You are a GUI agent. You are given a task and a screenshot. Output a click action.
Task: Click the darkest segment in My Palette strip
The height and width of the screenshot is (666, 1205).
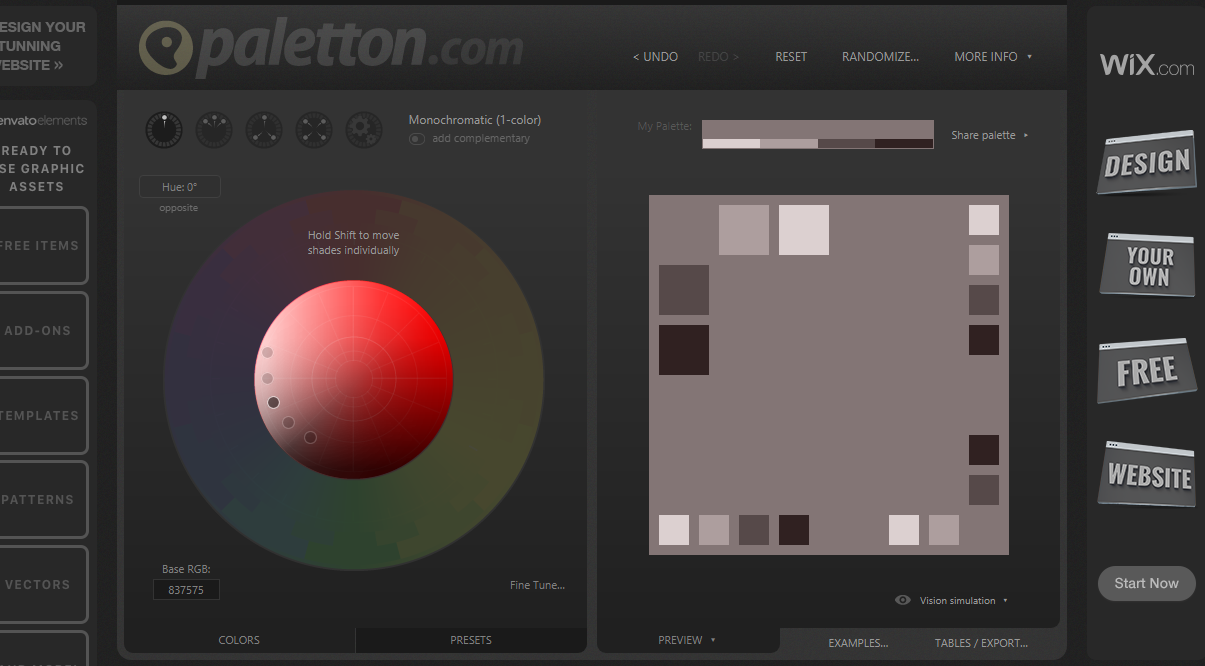point(904,144)
